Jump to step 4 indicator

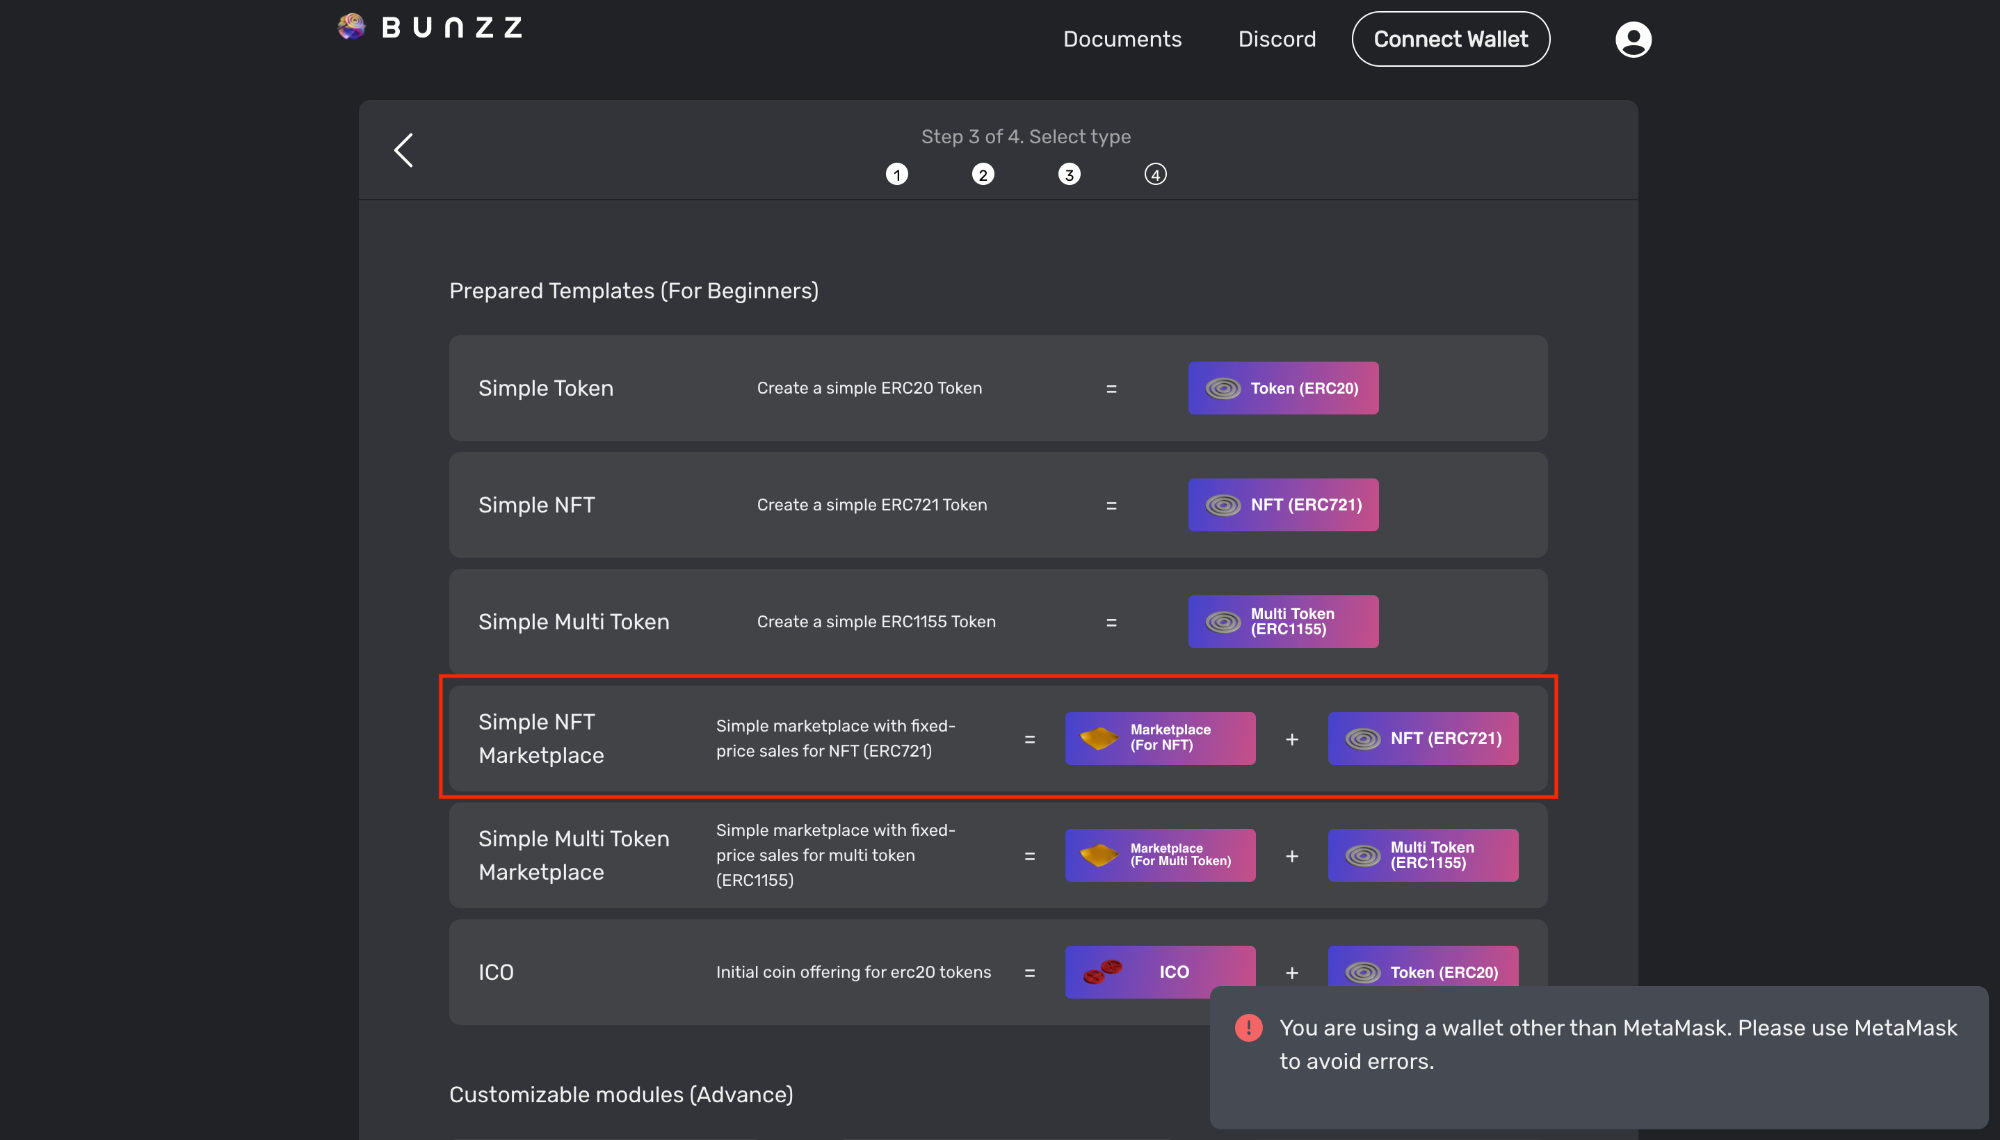[x=1156, y=175]
